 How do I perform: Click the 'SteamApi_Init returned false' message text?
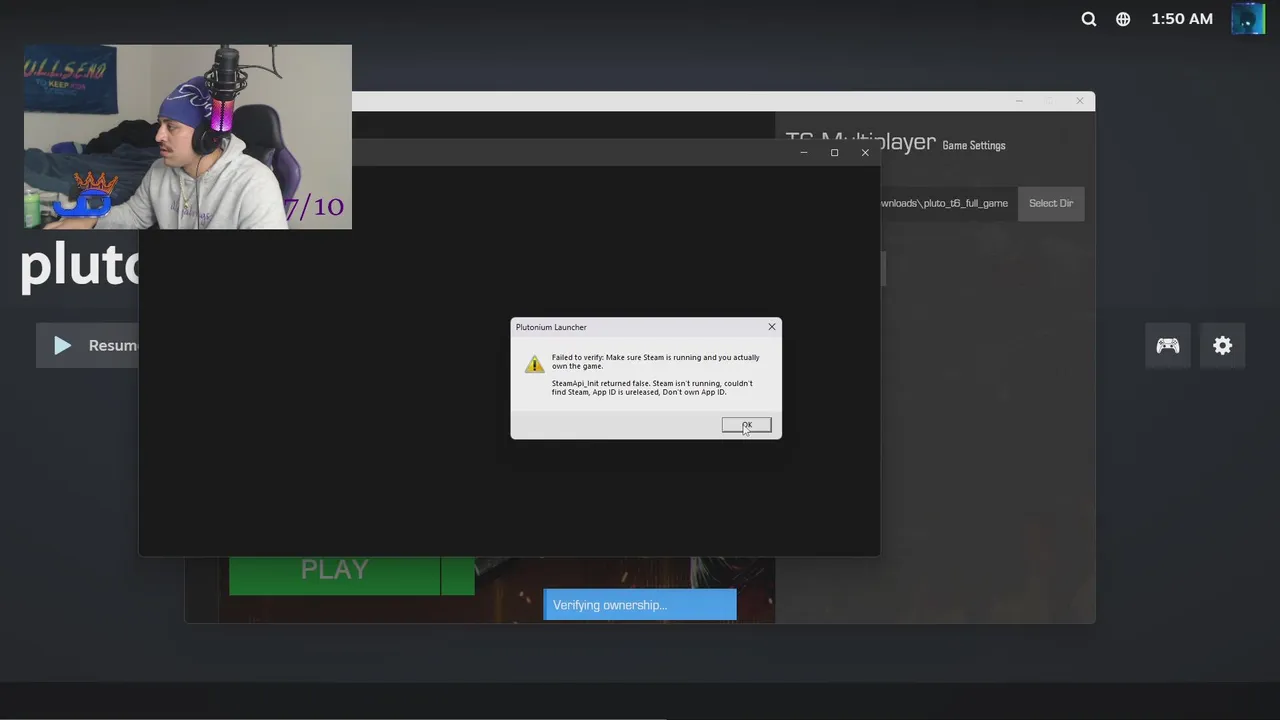652,387
